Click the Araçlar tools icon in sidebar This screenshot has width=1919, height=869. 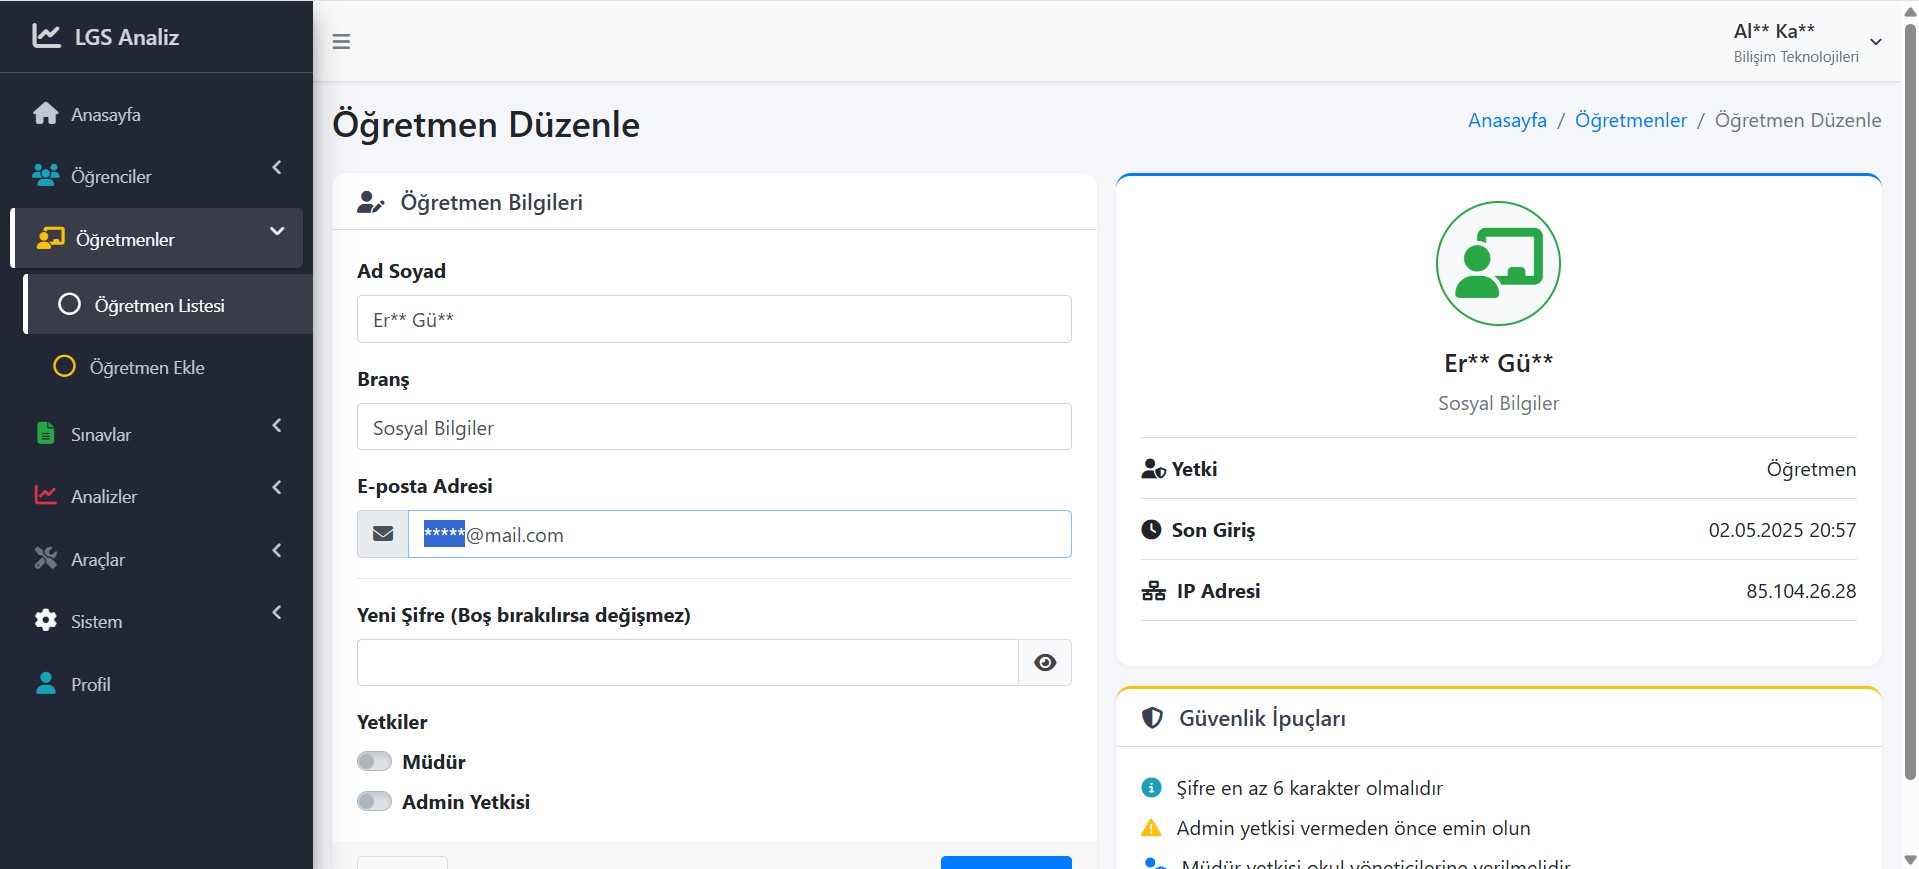(x=45, y=559)
